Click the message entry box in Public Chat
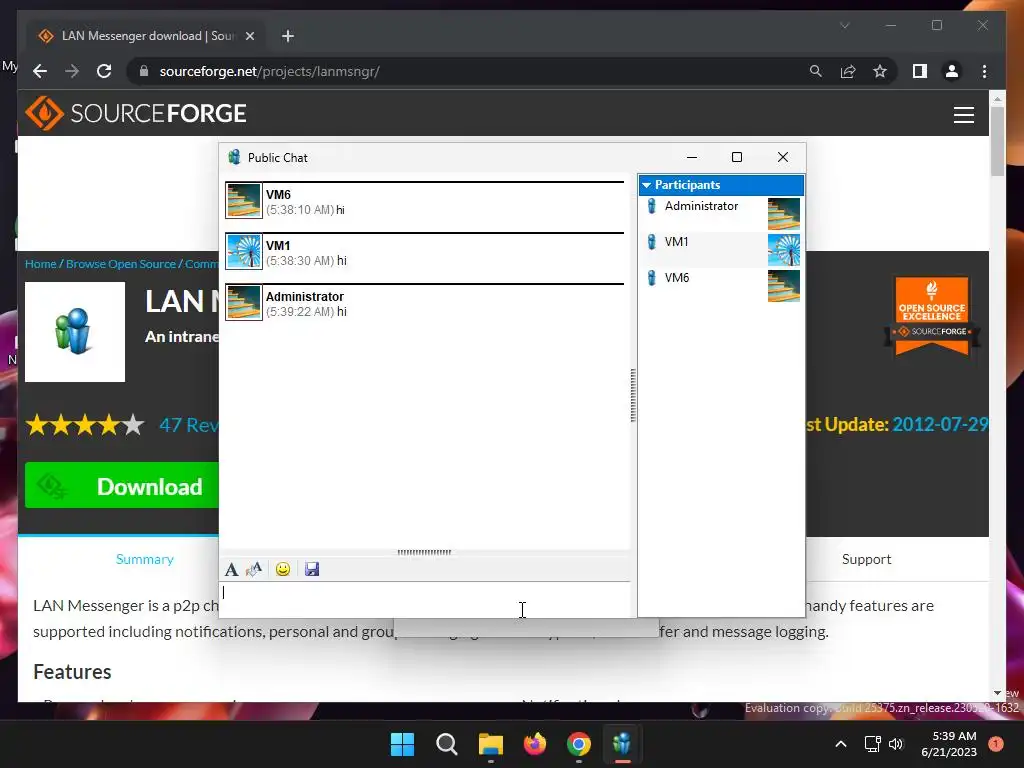 (425, 599)
